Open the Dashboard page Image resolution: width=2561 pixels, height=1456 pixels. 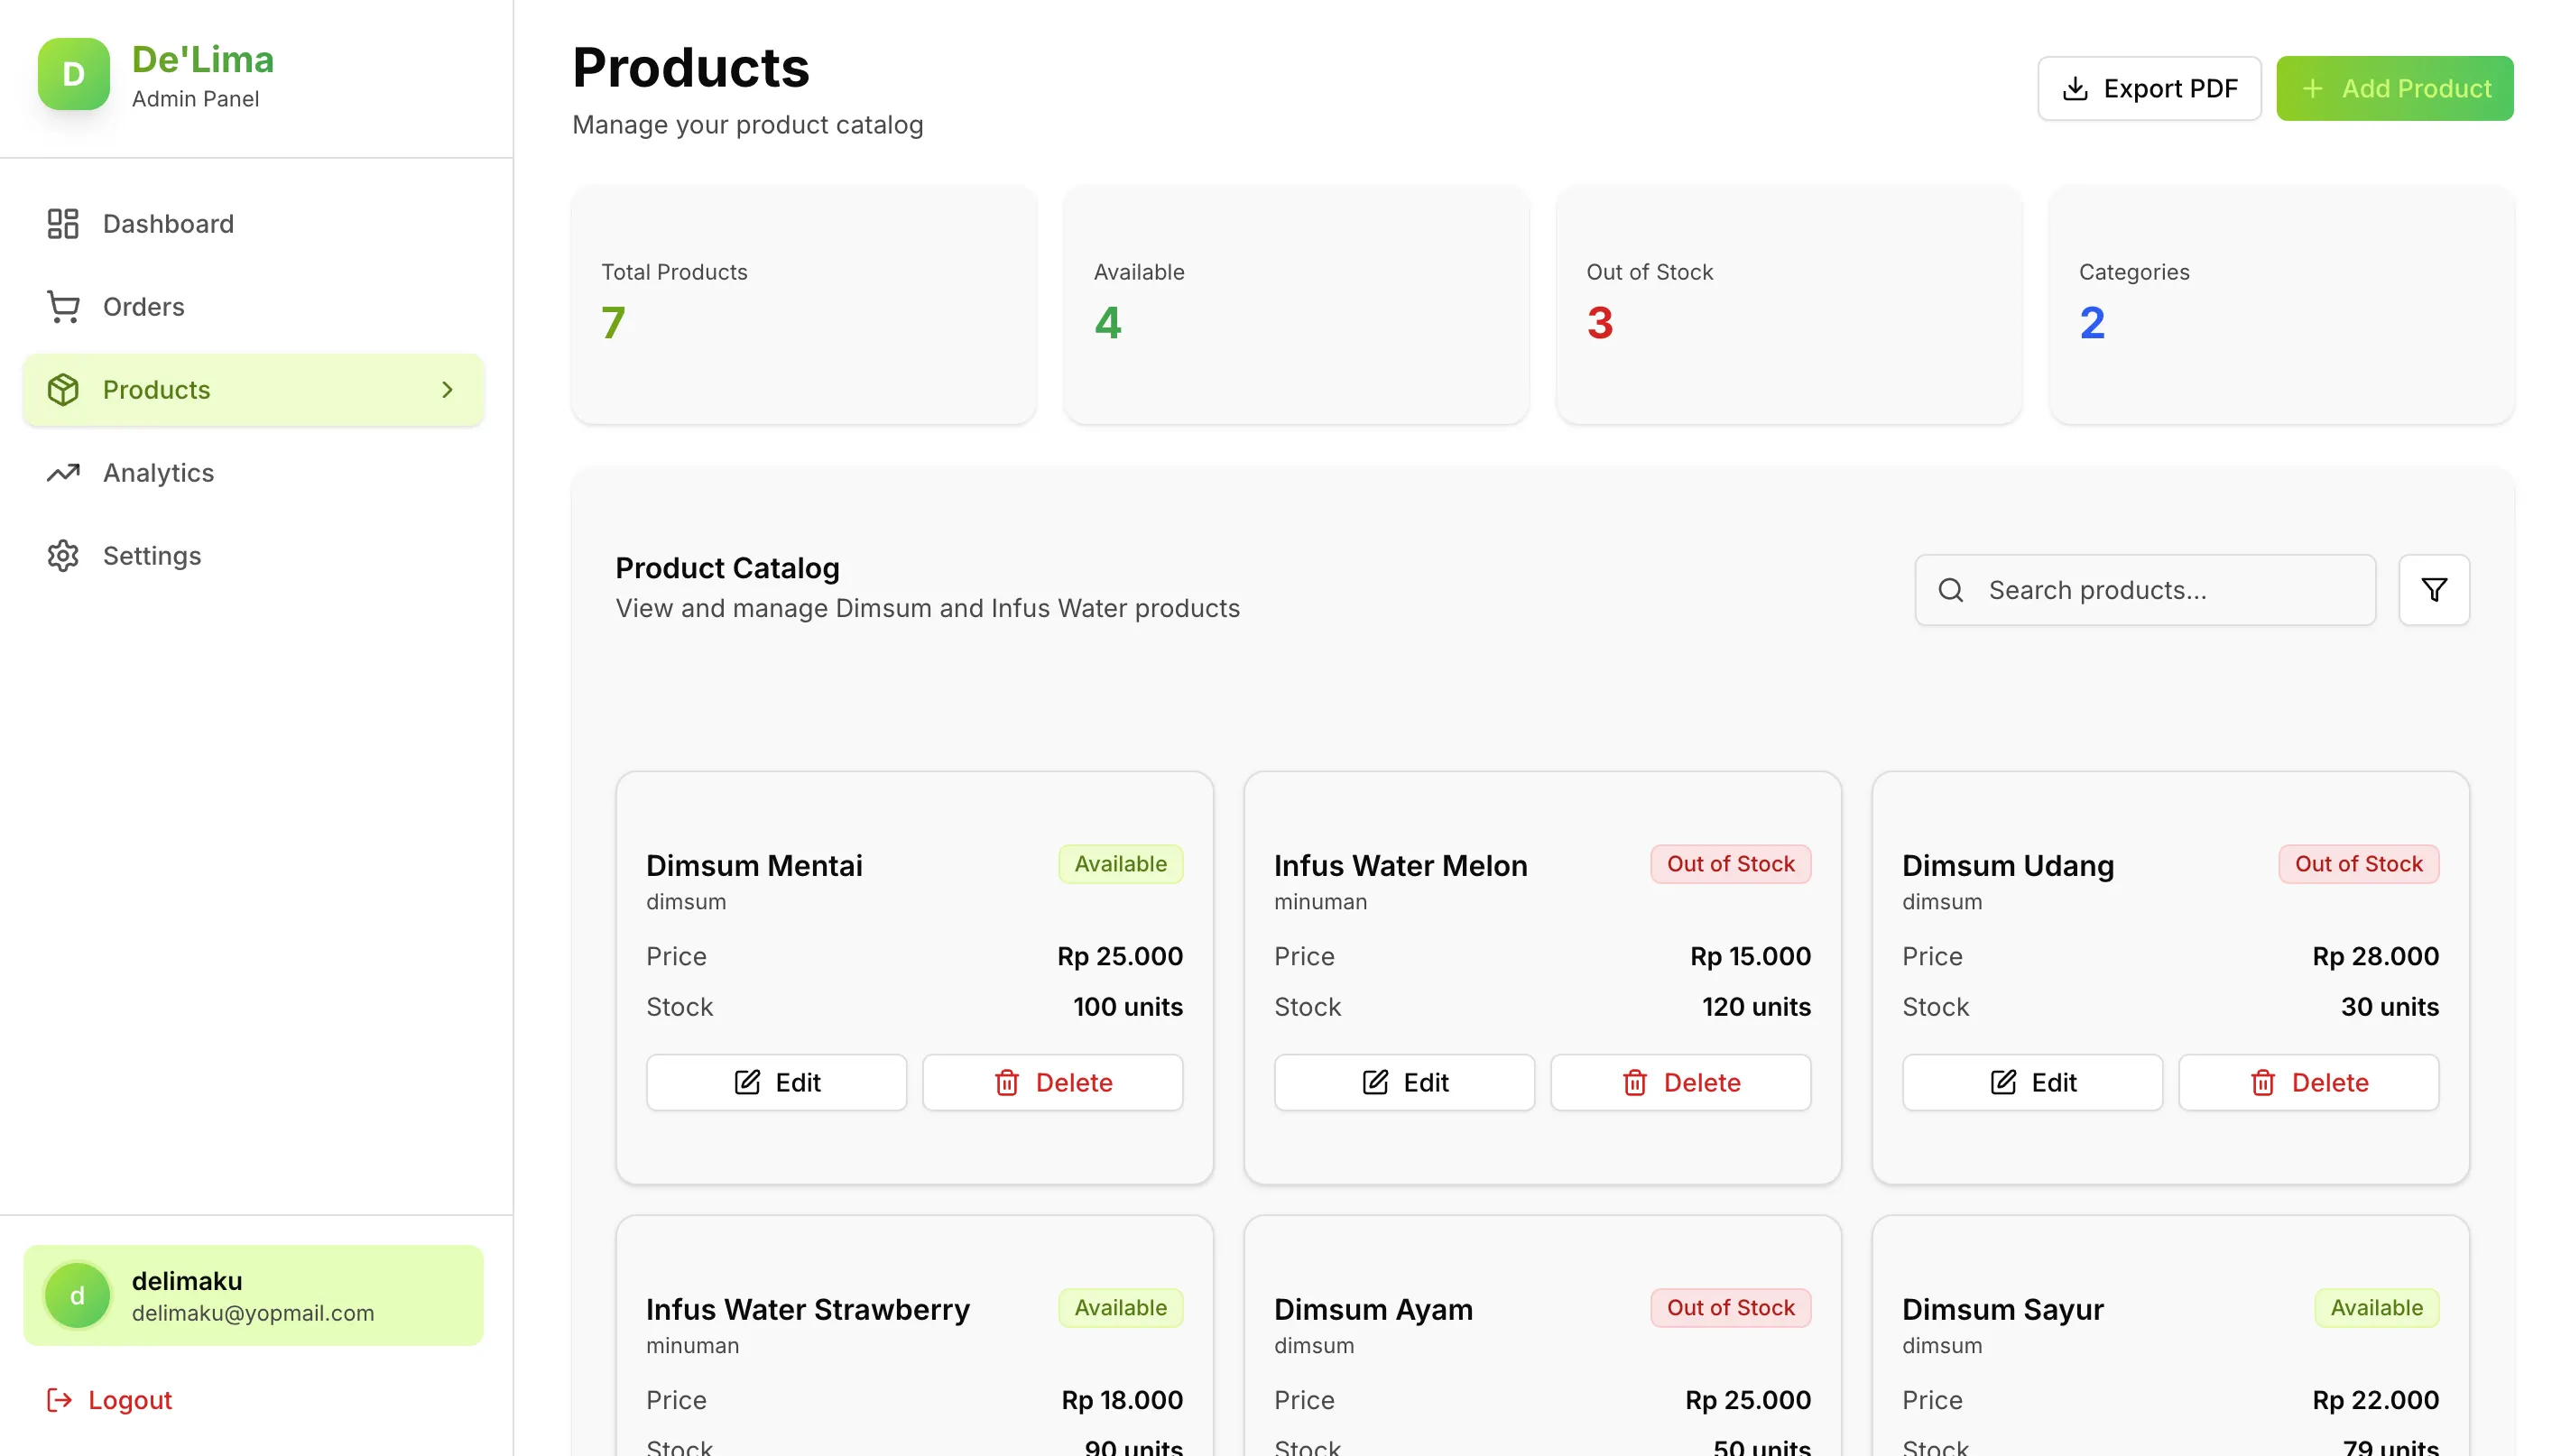254,224
